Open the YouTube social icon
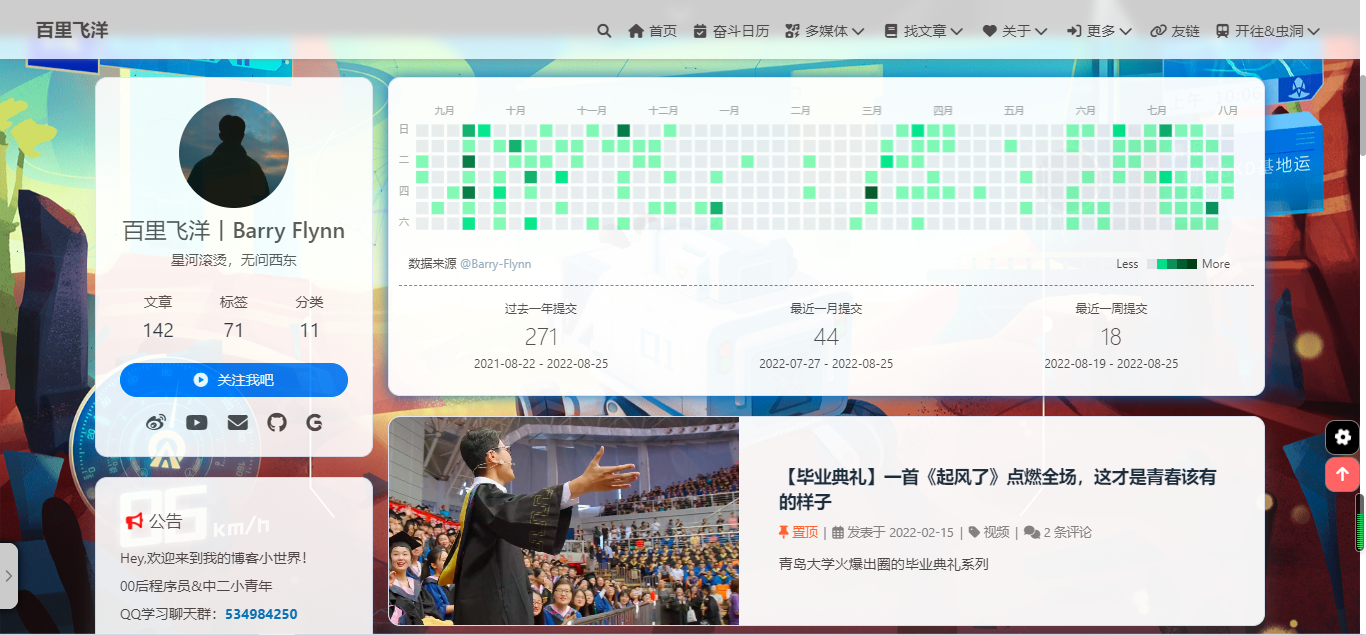 coord(197,423)
